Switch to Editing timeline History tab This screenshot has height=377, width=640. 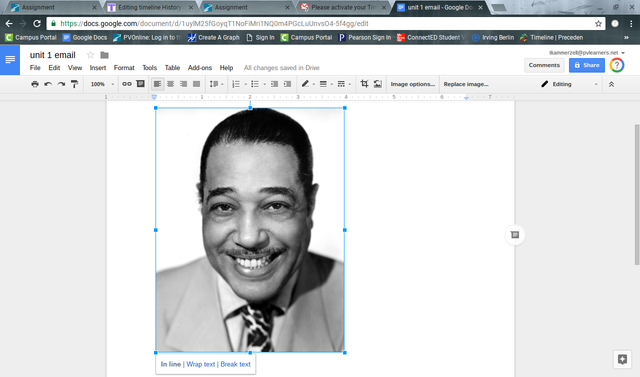click(149, 7)
